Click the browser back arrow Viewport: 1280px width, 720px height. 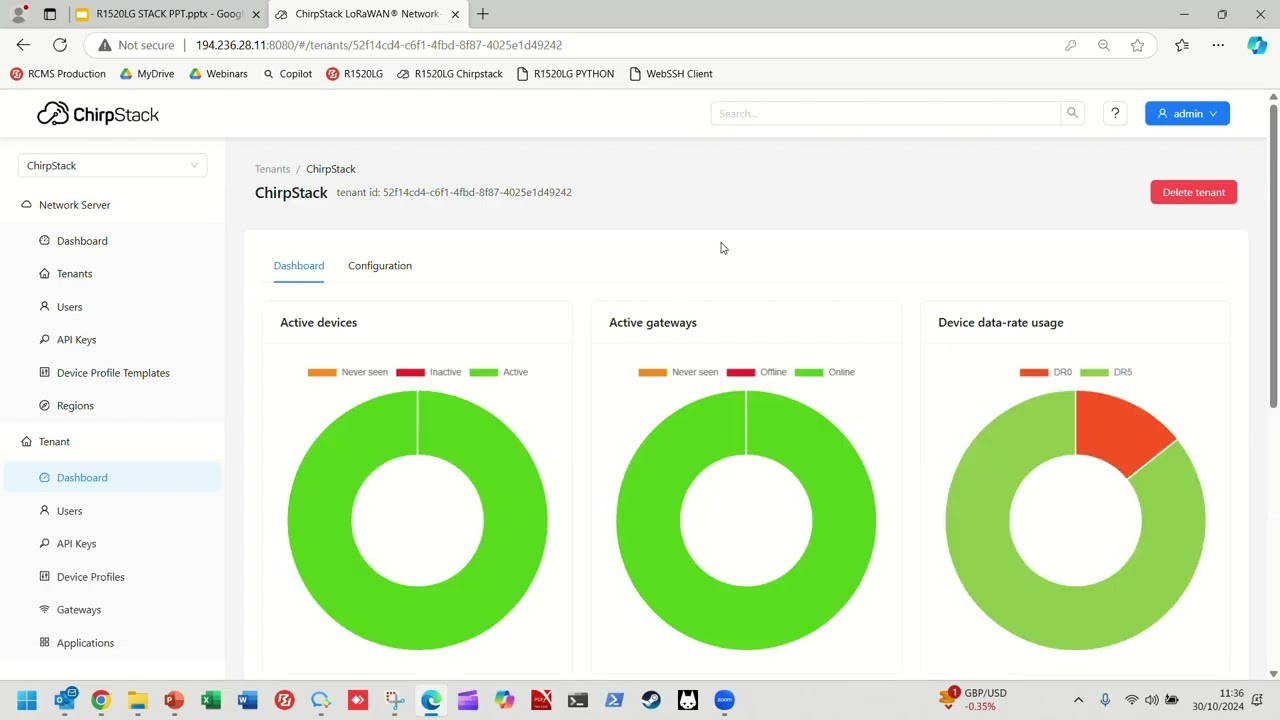tap(23, 45)
